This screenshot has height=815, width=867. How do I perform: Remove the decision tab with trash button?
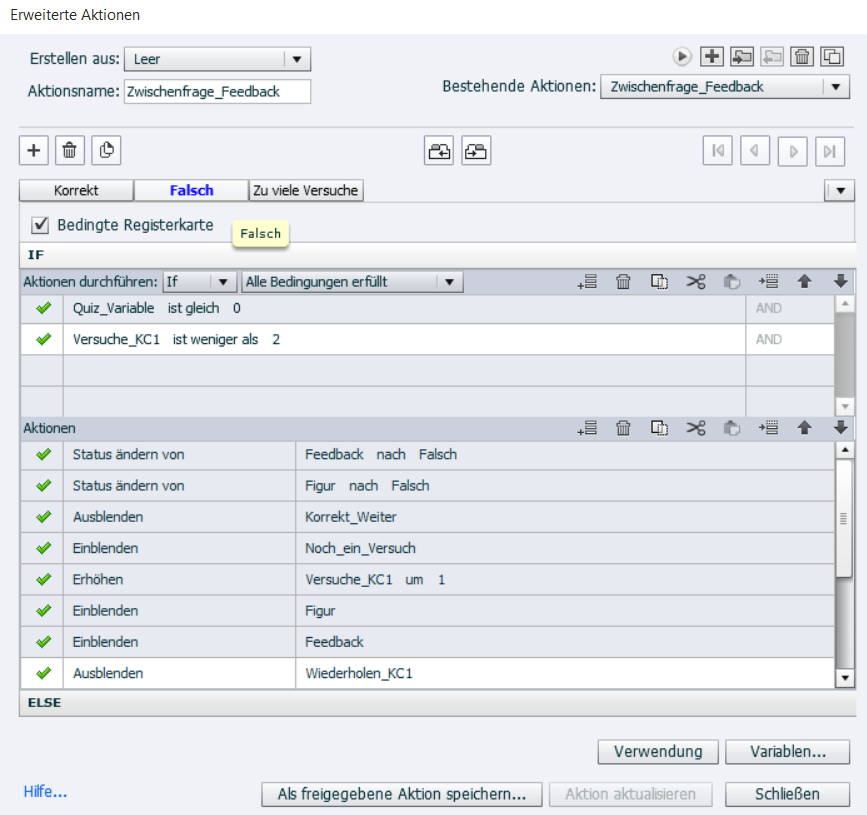69,150
